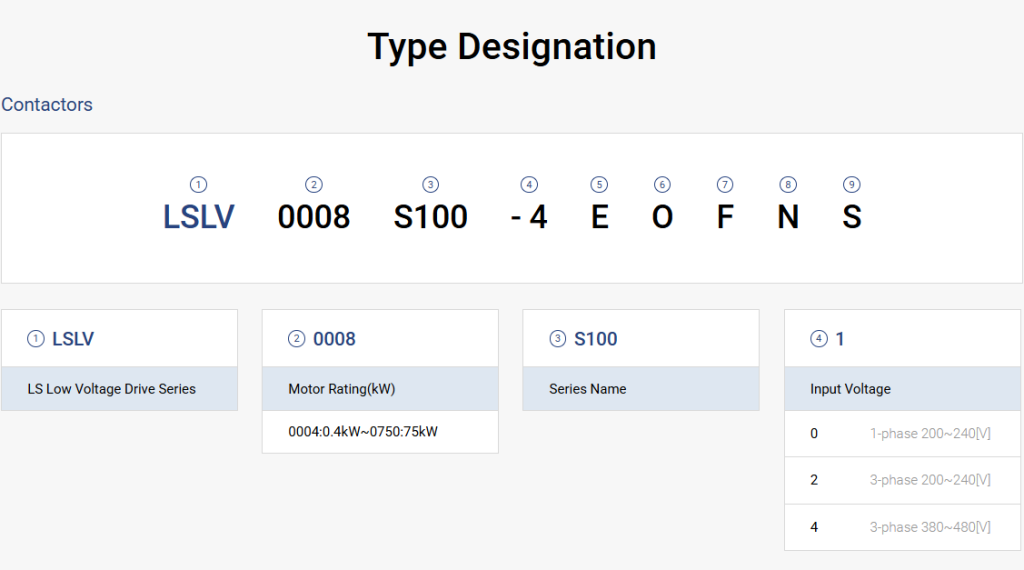Select letter O segment in the type code
This screenshot has height=570, width=1024.
coord(662,217)
